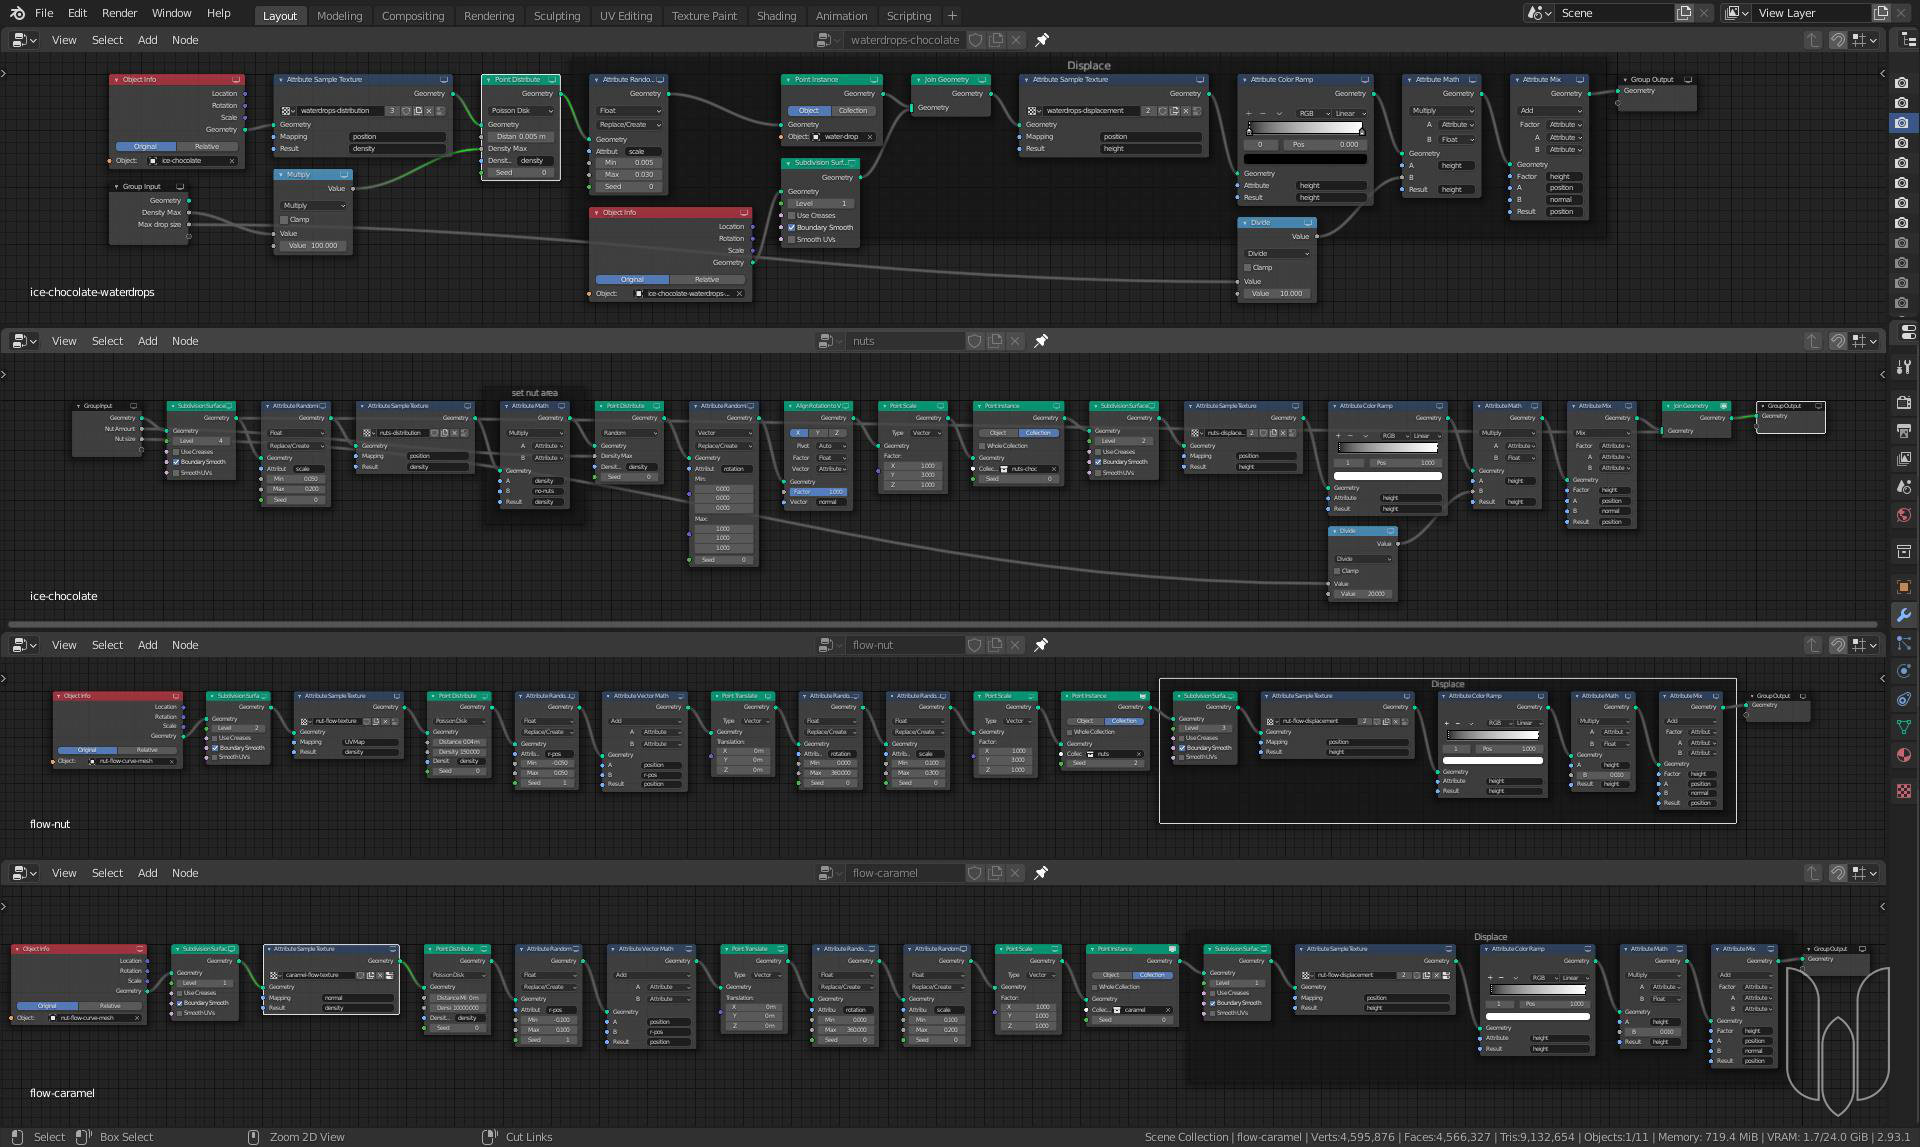Open the Poisson Disk distribution dropdown
Screen dimensions: 1920x1147
coord(520,110)
